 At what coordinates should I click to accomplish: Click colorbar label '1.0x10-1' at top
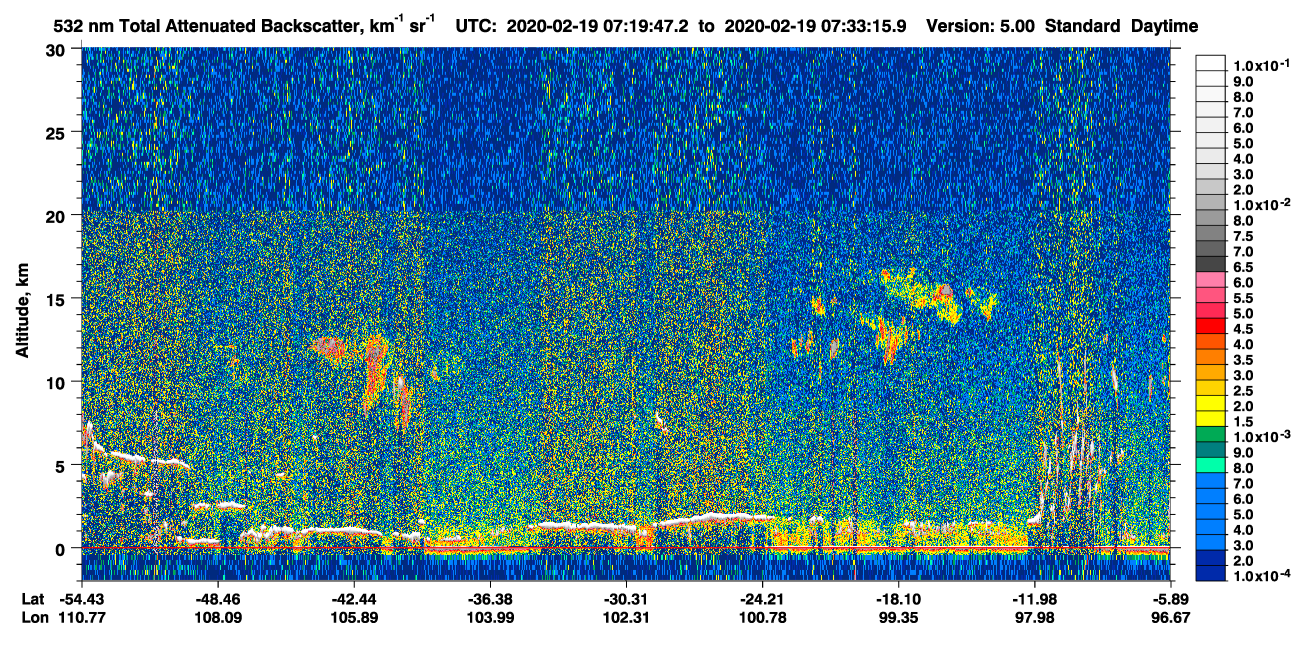coord(1260,65)
